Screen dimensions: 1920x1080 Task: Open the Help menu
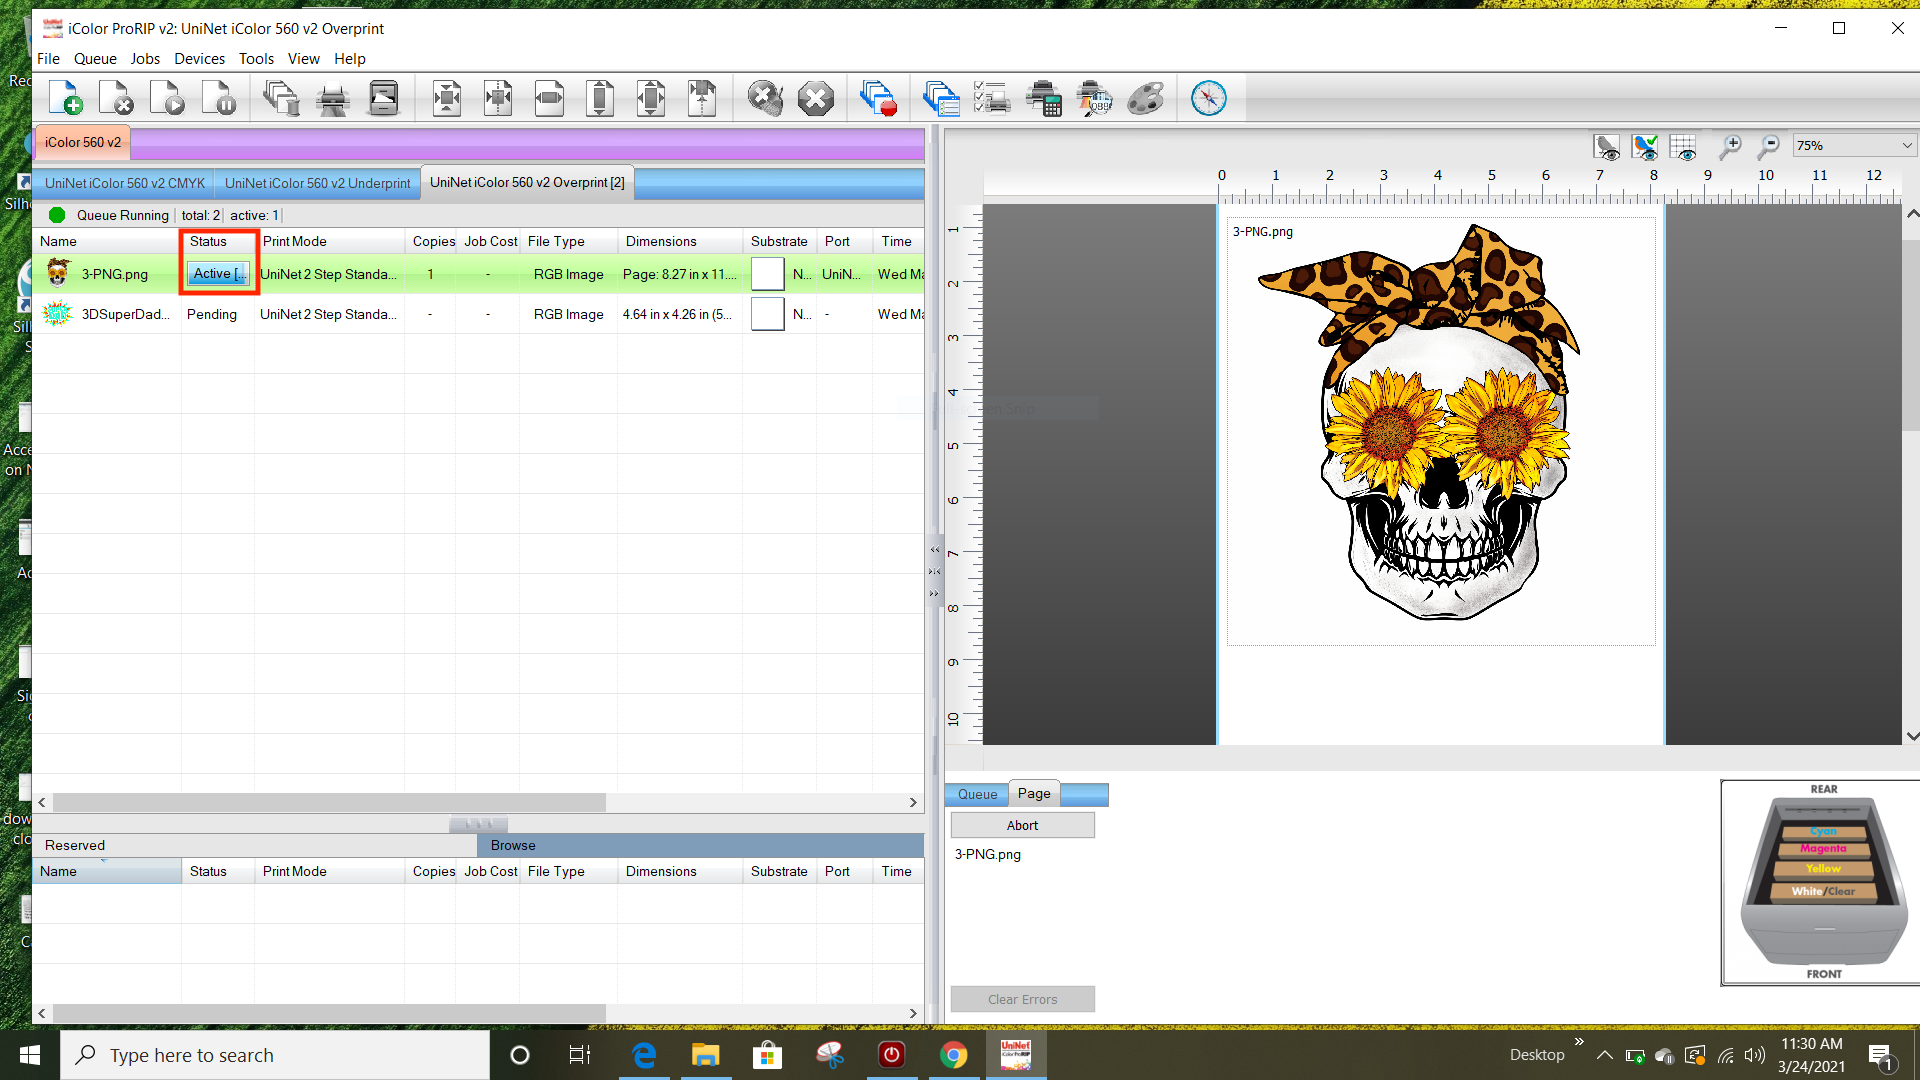click(x=350, y=59)
